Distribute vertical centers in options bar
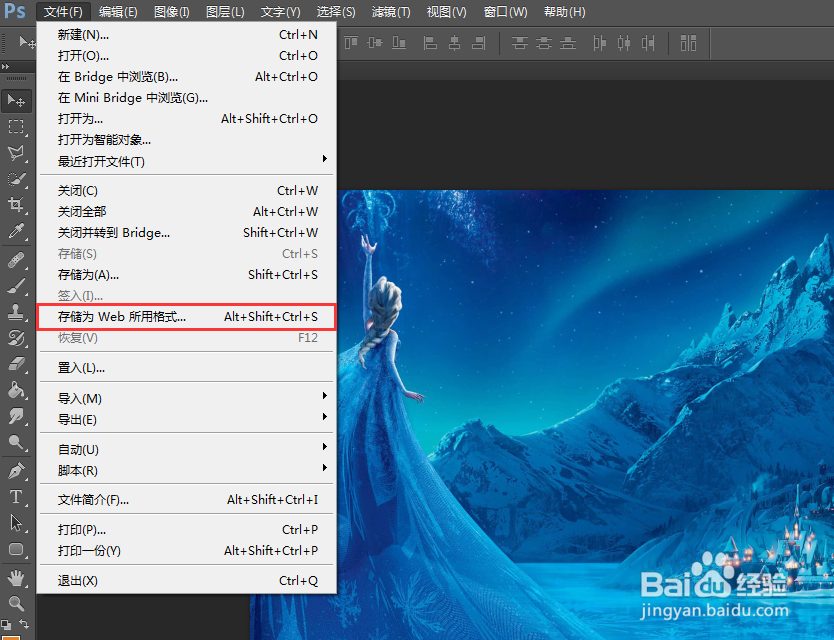This screenshot has width=834, height=640. coord(544,43)
